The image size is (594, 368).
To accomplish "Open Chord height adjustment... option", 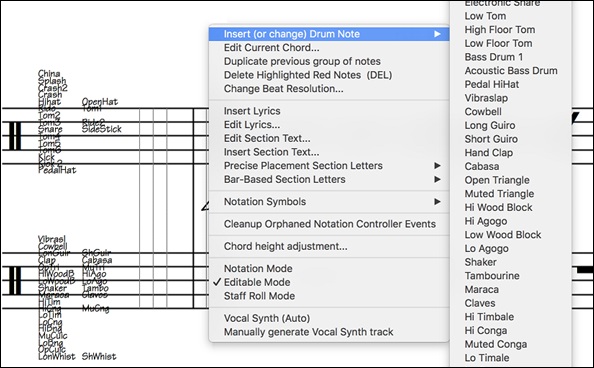I will click(x=329, y=246).
